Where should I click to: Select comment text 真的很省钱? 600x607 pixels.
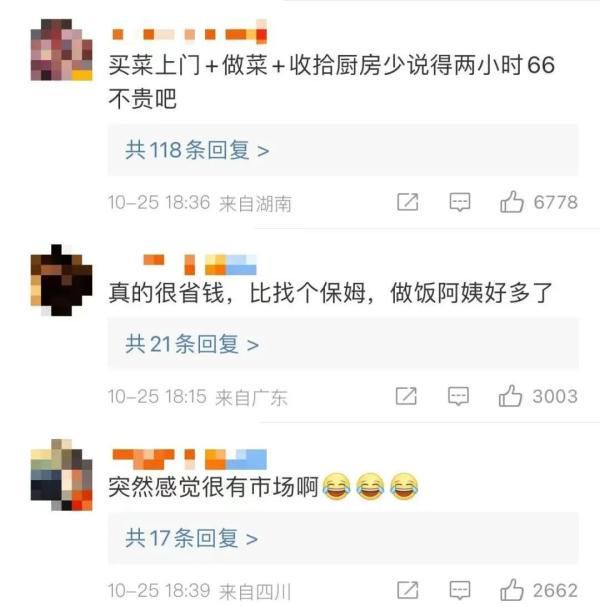[166, 293]
